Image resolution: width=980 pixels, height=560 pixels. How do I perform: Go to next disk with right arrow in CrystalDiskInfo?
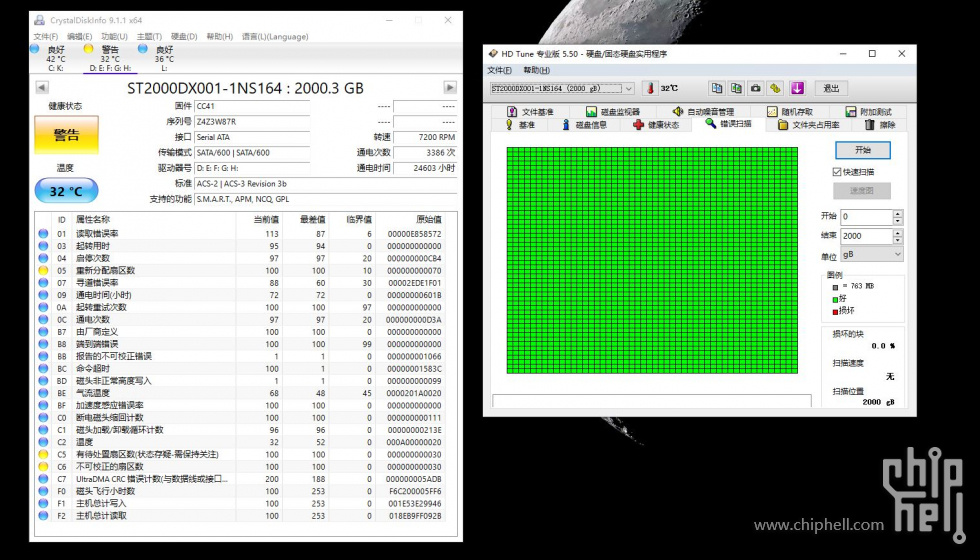click(x=450, y=88)
